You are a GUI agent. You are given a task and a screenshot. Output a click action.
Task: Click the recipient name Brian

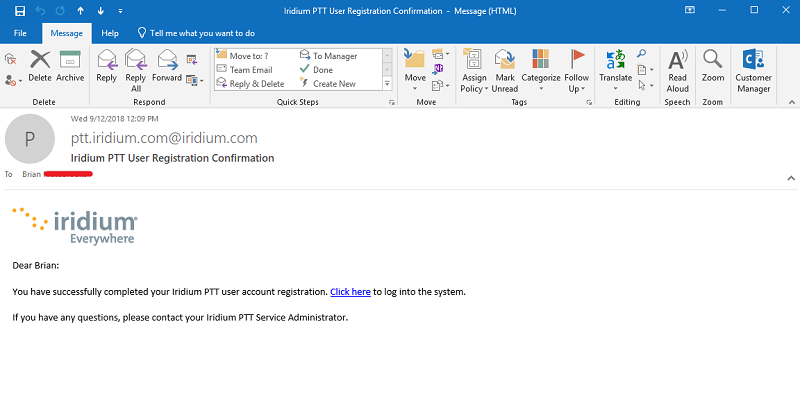pyautogui.click(x=31, y=174)
